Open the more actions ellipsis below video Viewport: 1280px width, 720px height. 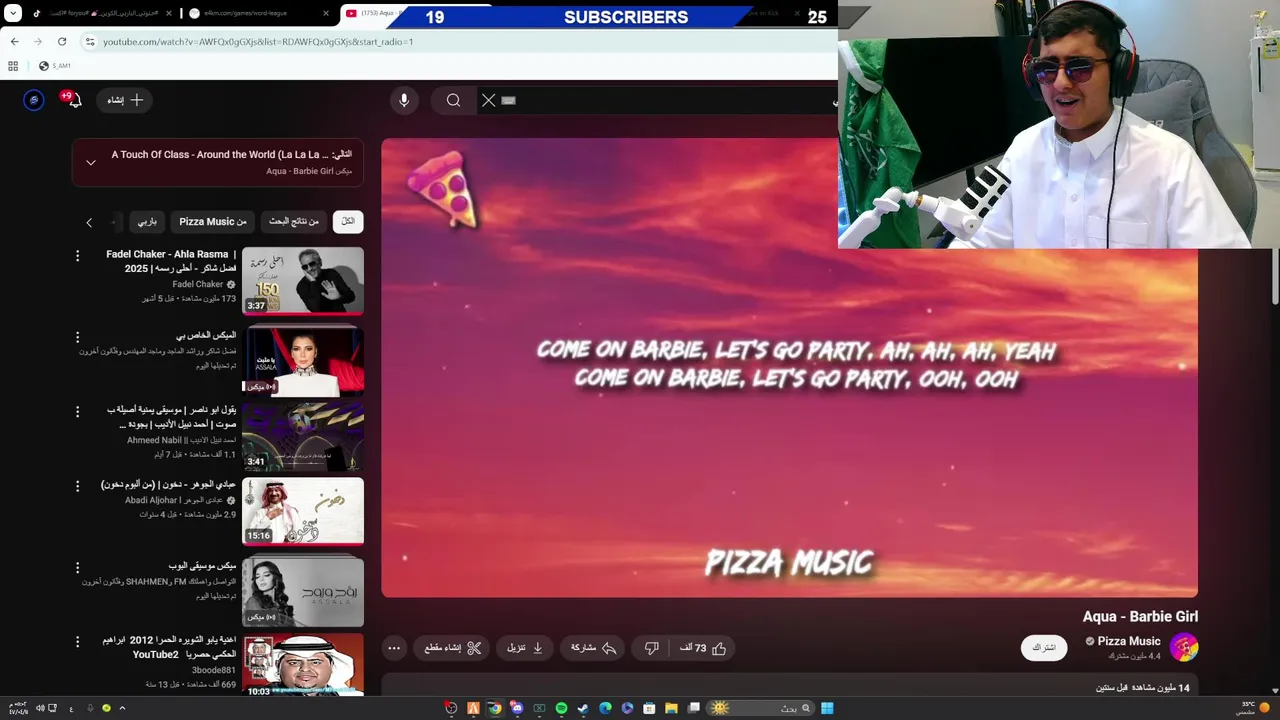pyautogui.click(x=394, y=648)
